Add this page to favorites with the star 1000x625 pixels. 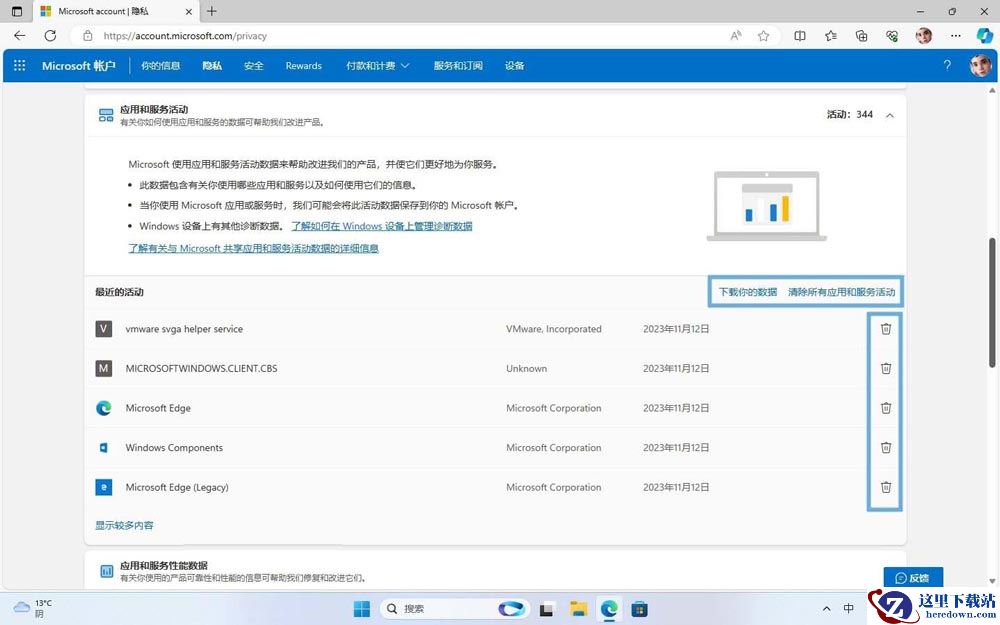tap(763, 36)
